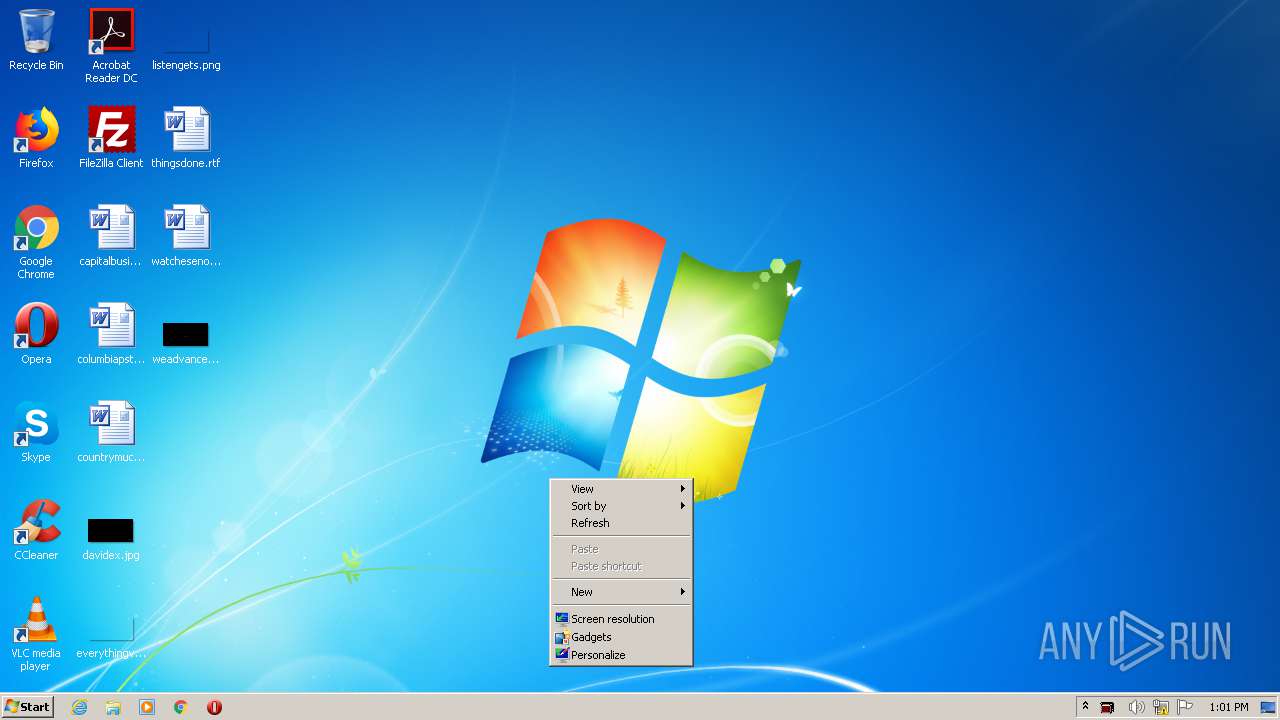Open the clock showing 1:01 PM
This screenshot has width=1280, height=720.
[1228, 707]
